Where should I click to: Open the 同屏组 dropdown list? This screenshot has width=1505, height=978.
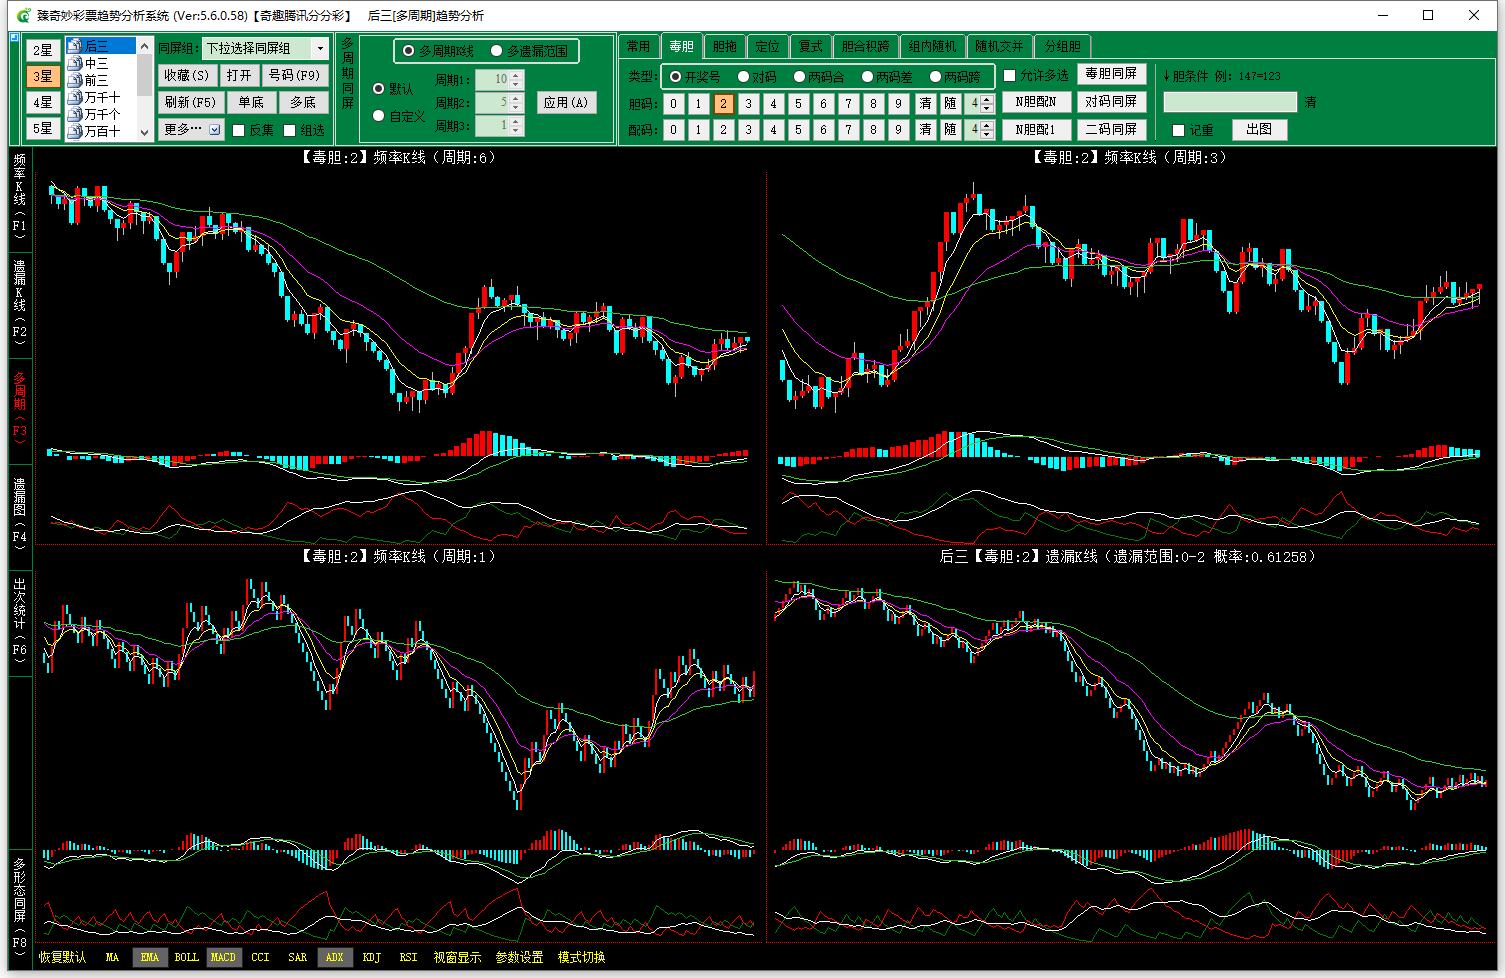click(320, 49)
